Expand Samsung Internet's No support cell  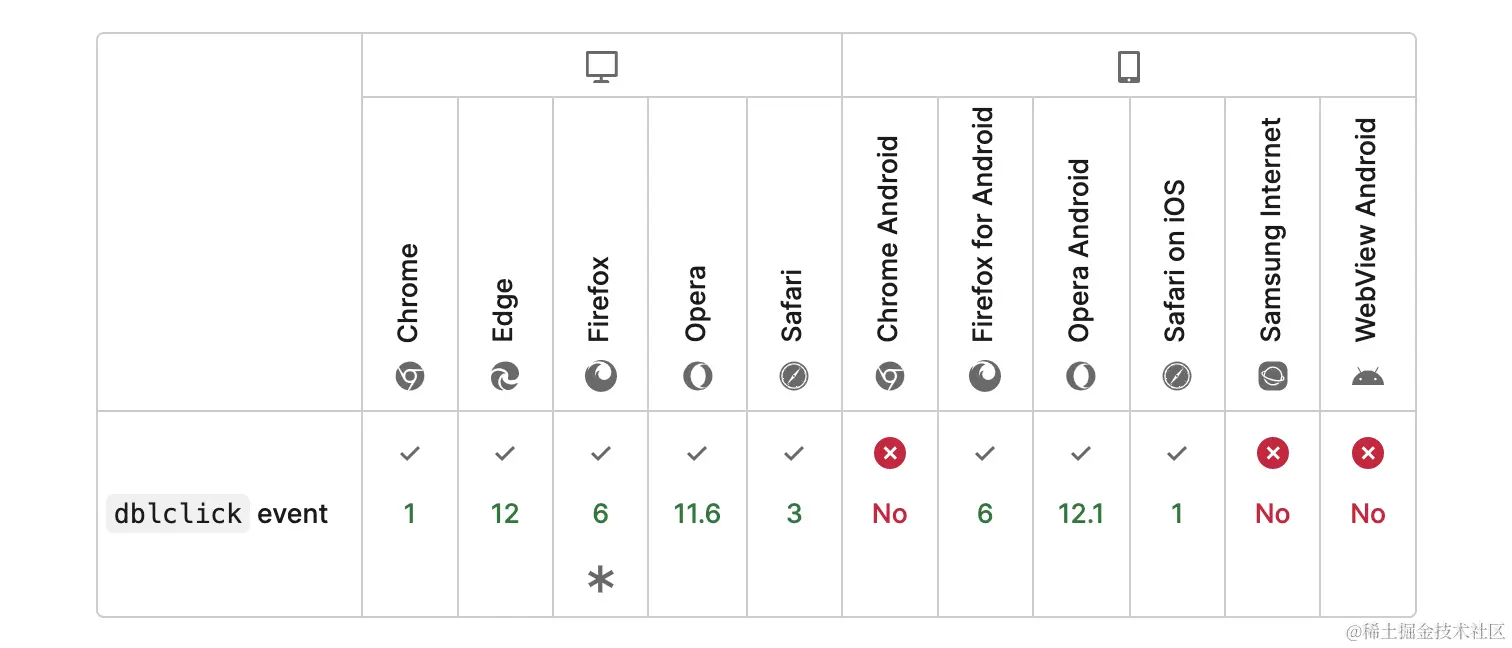(x=1272, y=514)
